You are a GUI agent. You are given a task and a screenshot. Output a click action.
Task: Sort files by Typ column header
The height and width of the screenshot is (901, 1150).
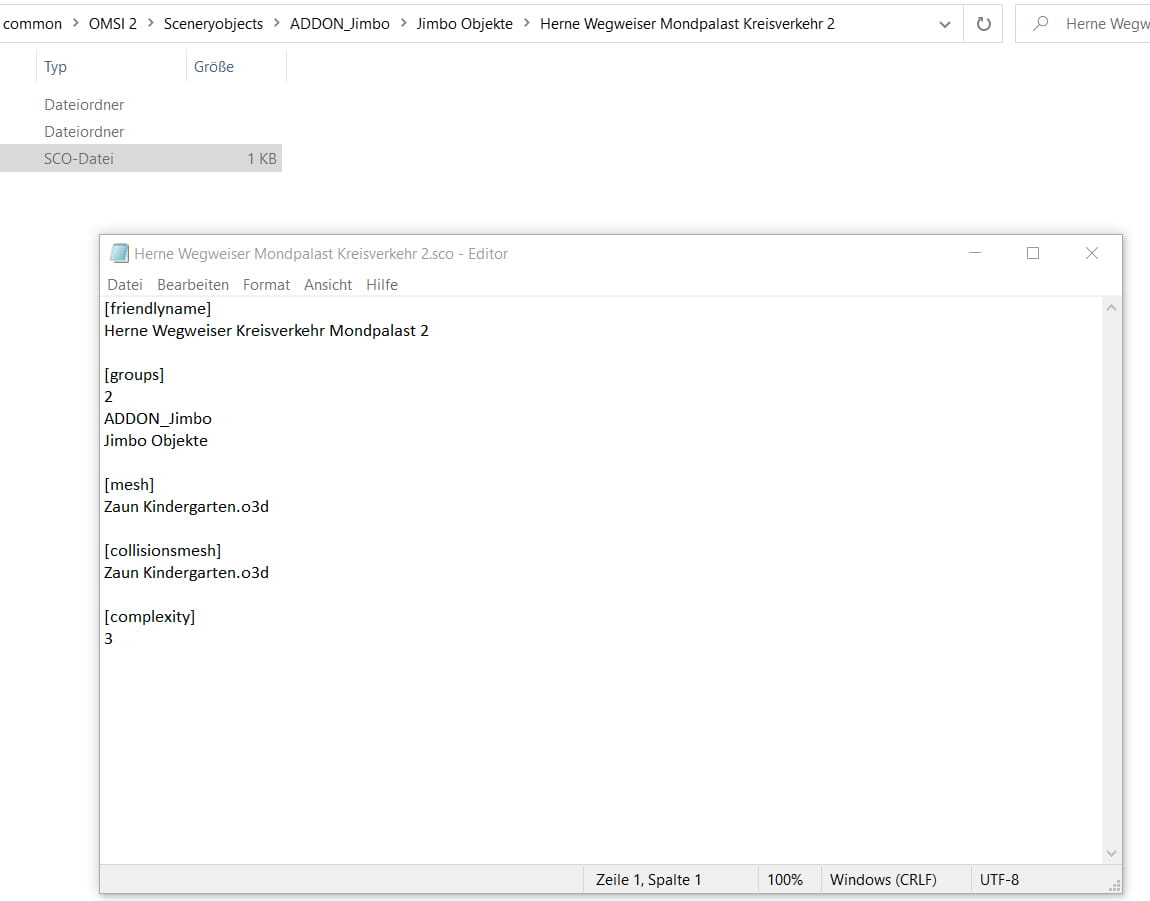tap(56, 67)
